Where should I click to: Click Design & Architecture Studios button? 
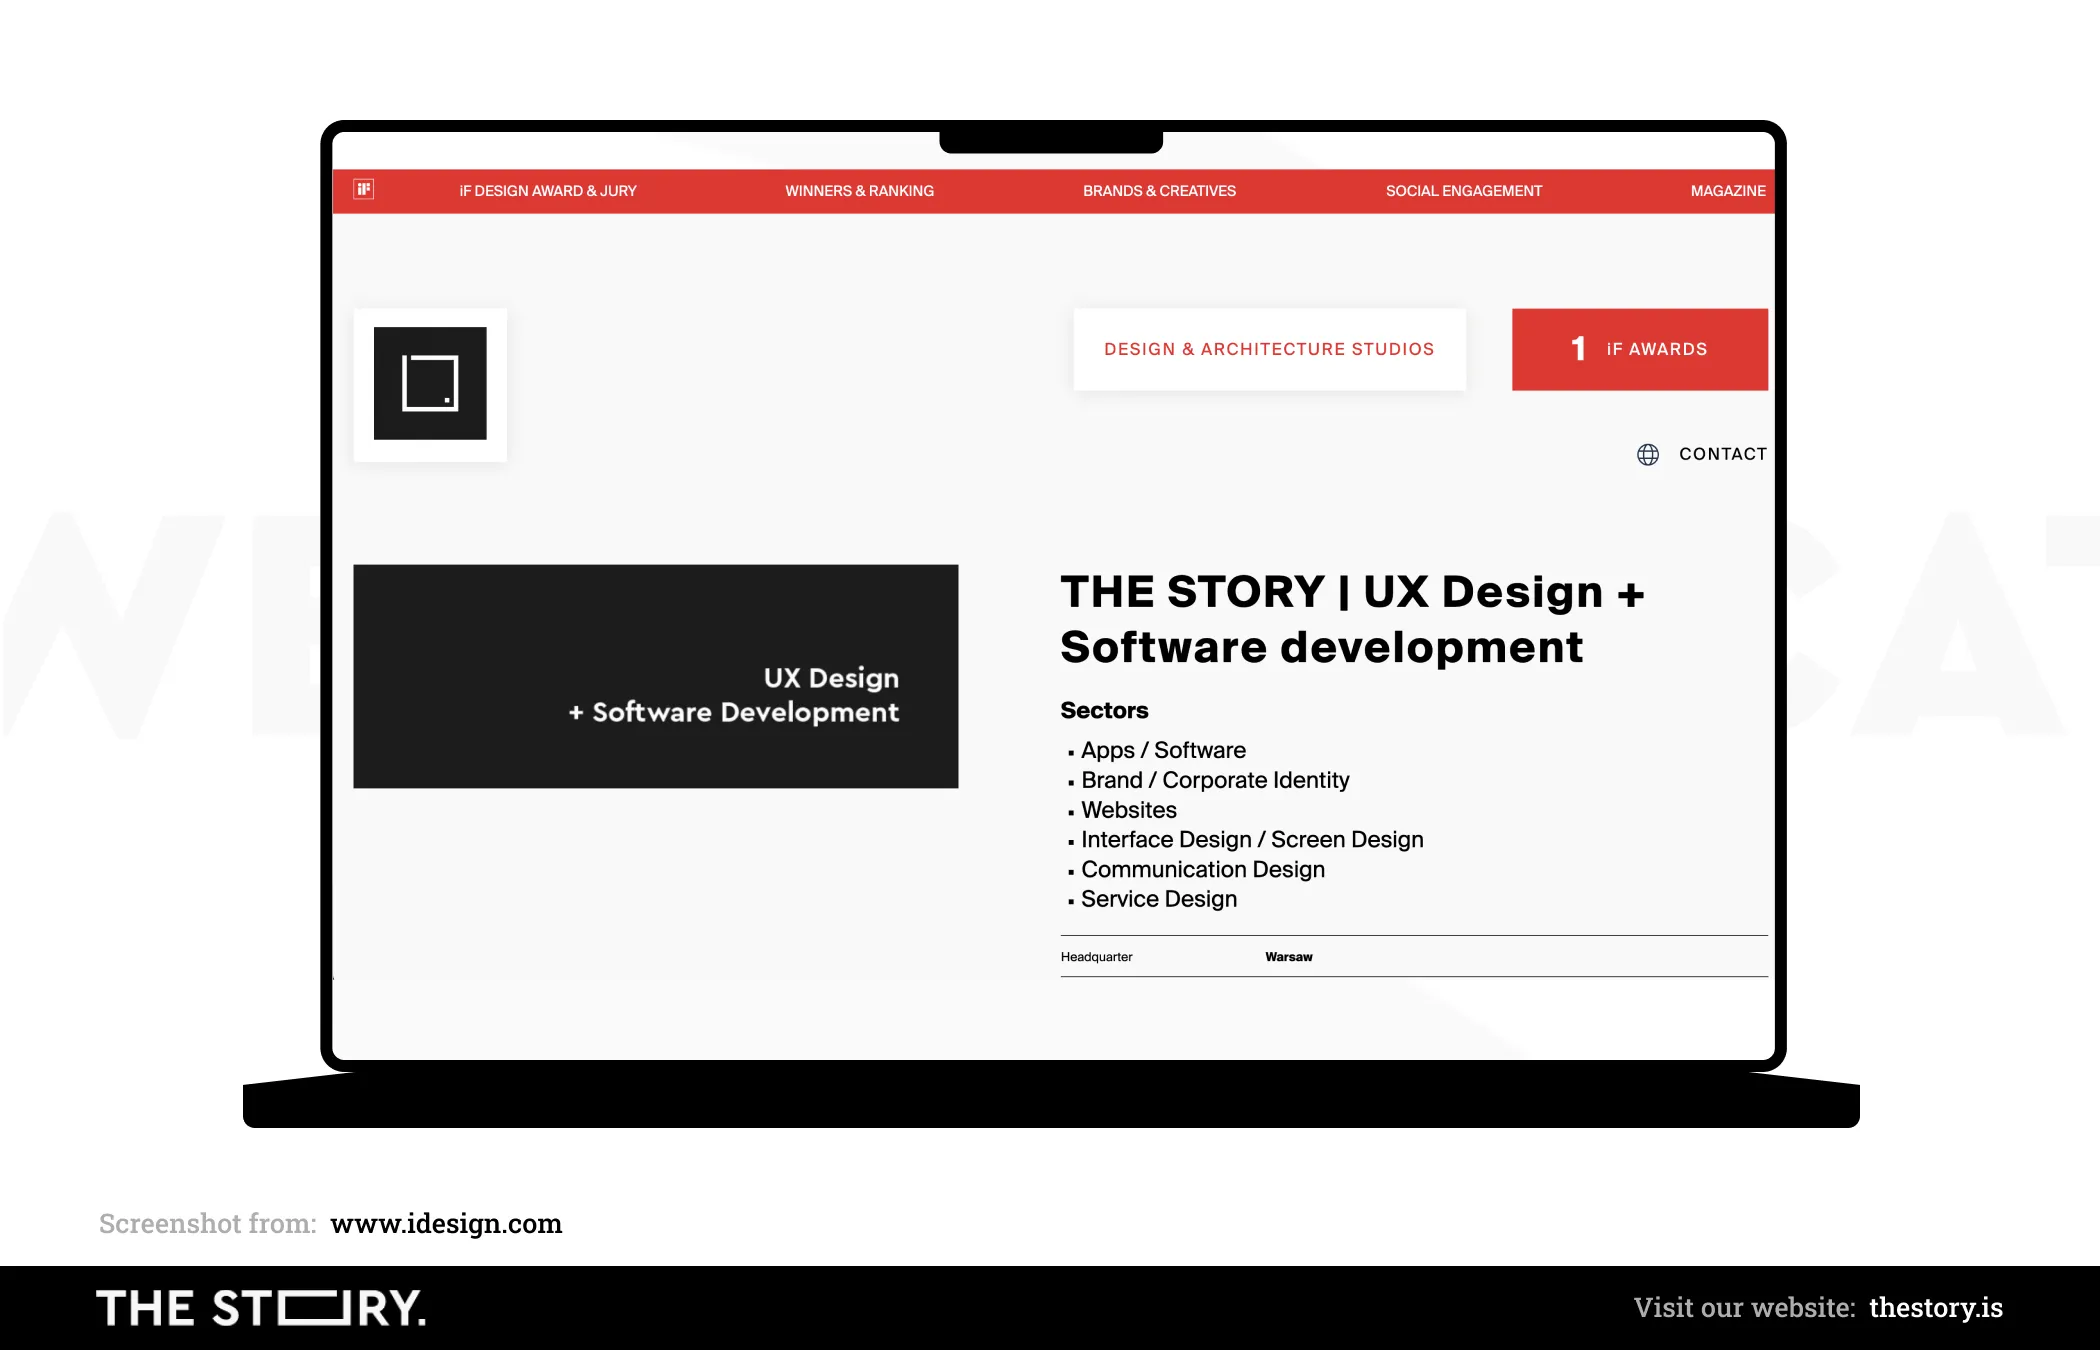point(1269,349)
